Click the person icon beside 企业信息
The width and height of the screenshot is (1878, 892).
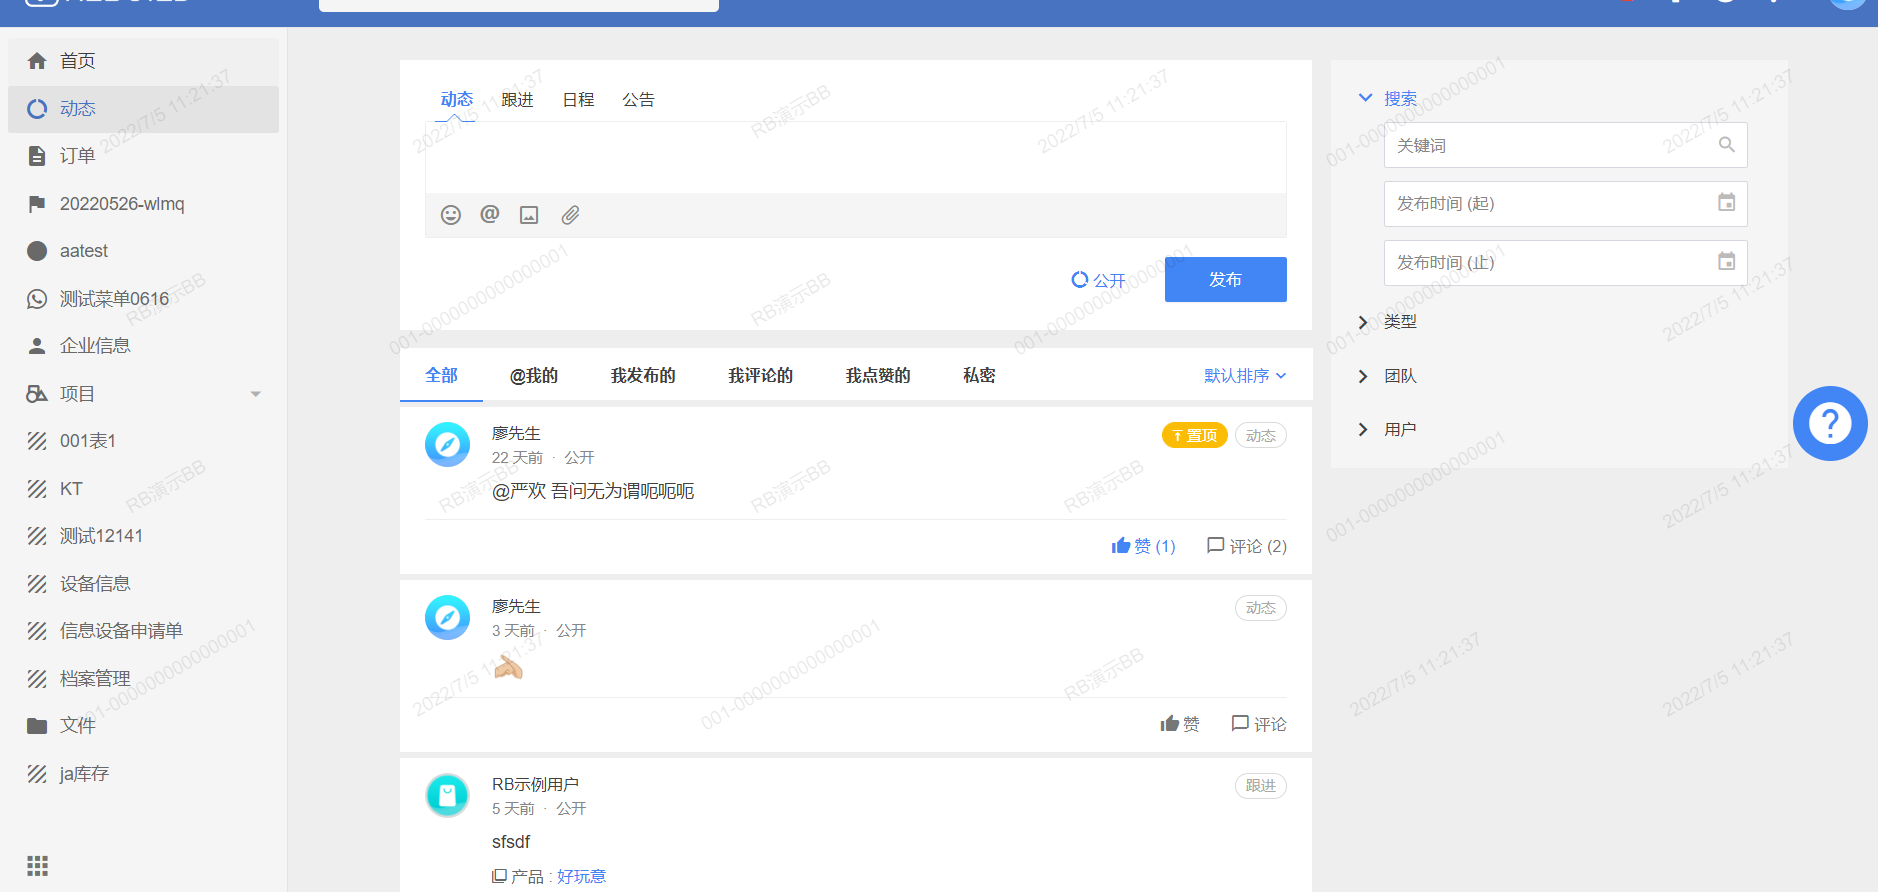(x=37, y=346)
